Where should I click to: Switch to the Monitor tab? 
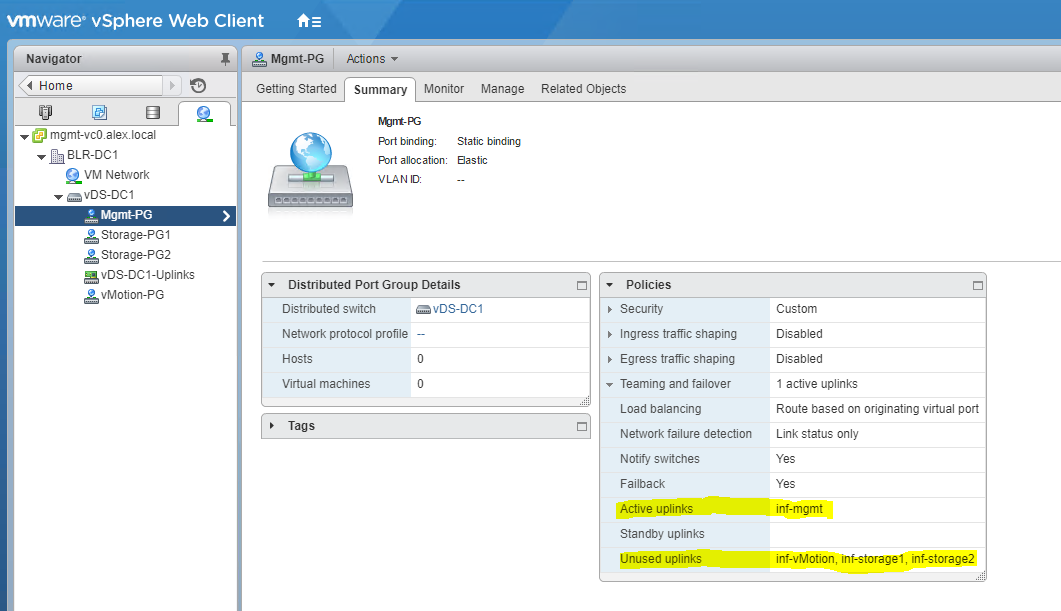(443, 89)
